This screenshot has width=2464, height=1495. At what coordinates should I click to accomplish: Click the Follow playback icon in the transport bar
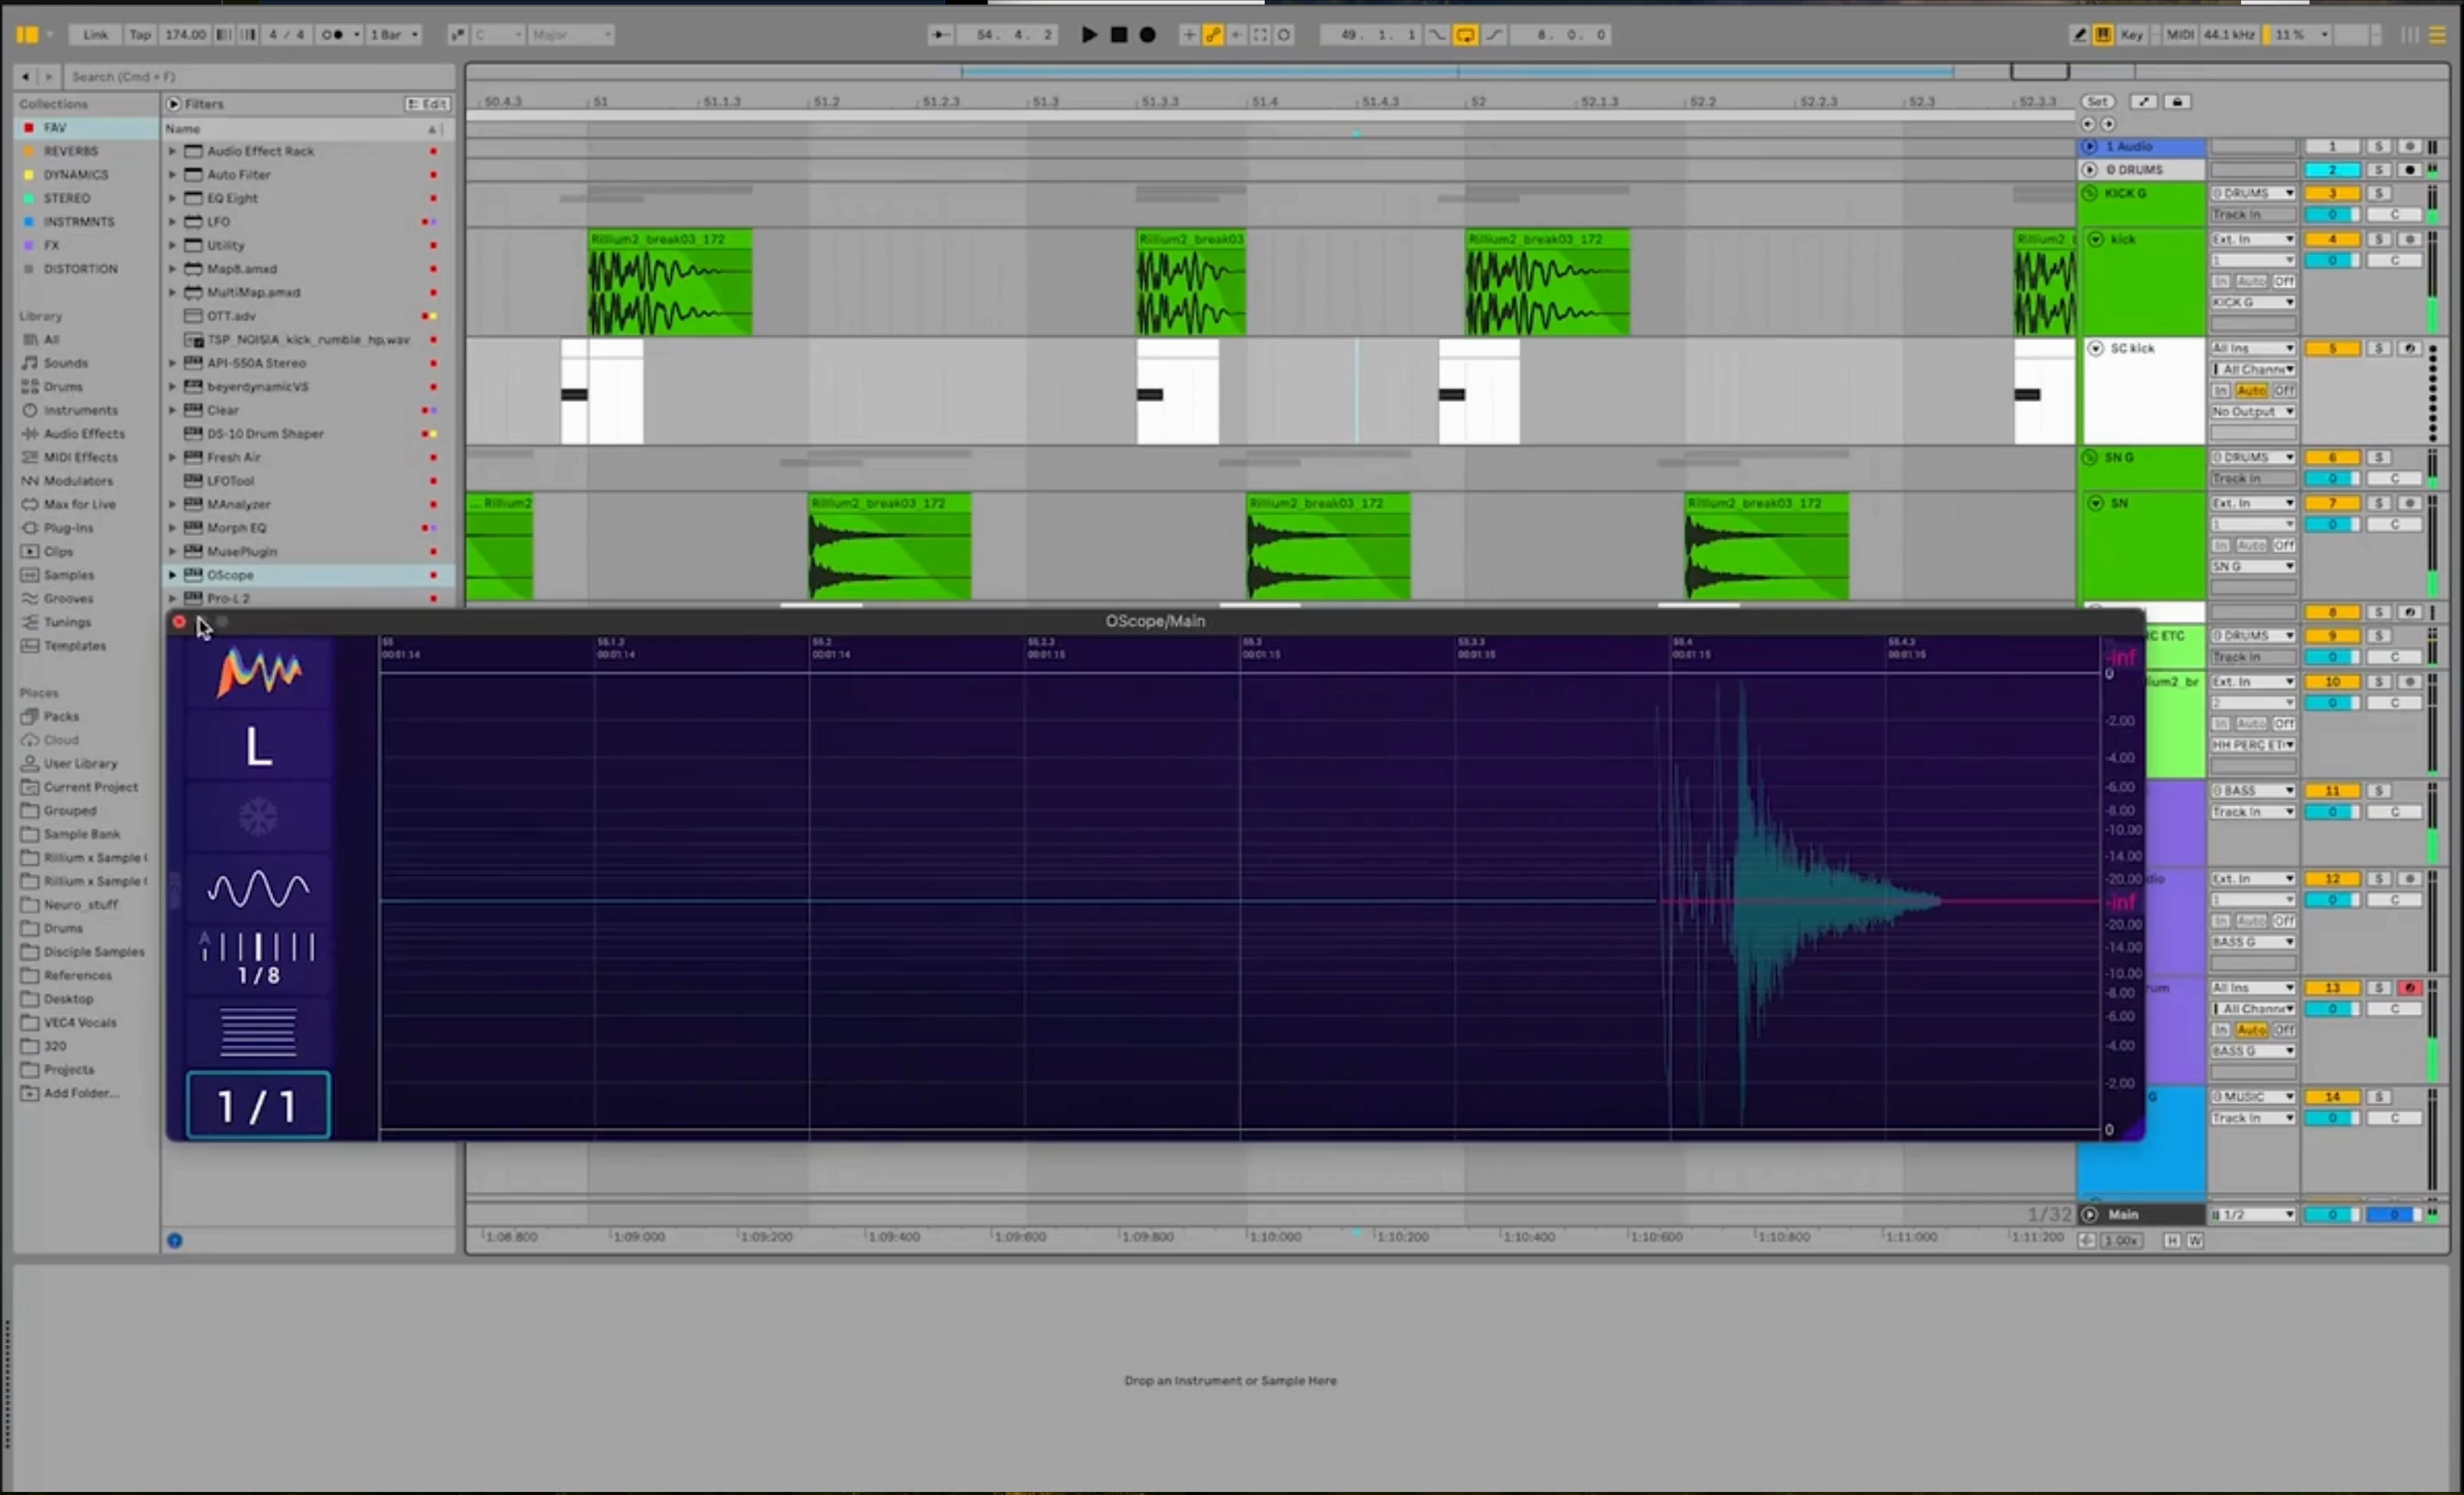[940, 35]
